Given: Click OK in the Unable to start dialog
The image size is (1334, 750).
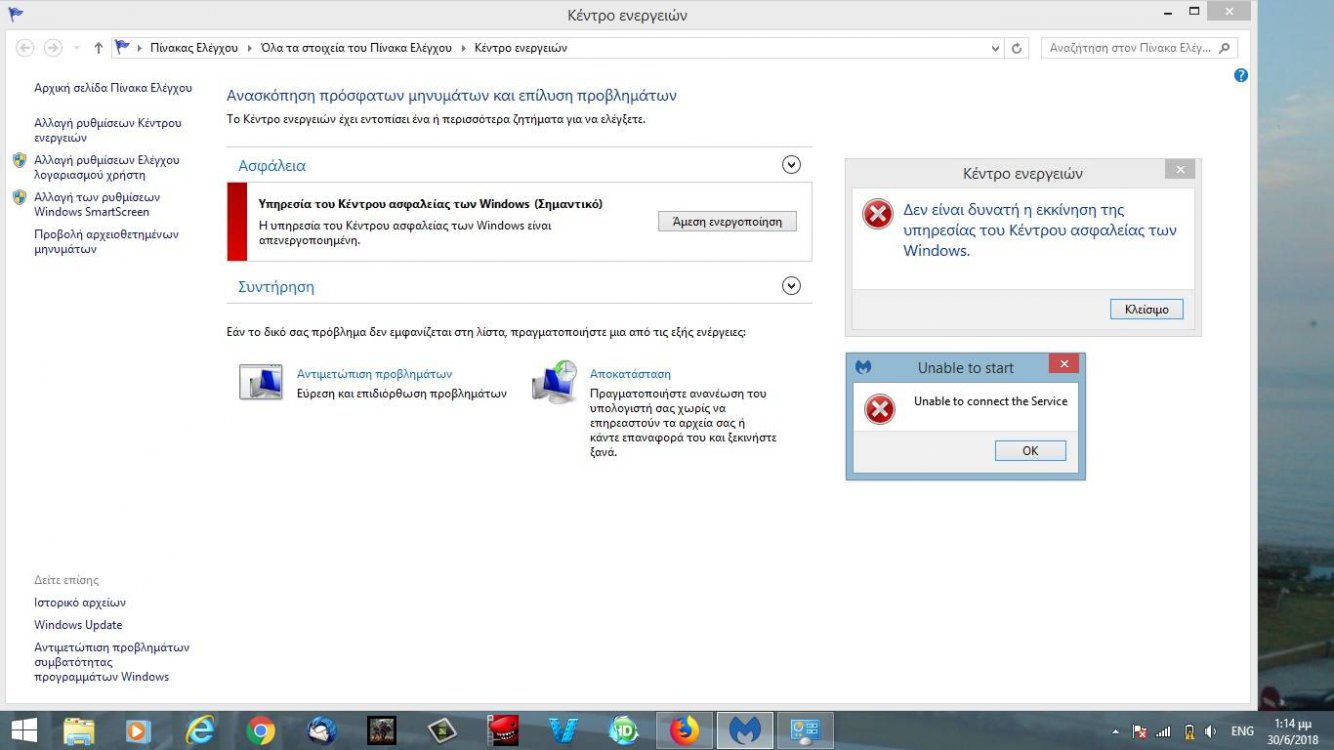Looking at the screenshot, I should pyautogui.click(x=1030, y=451).
